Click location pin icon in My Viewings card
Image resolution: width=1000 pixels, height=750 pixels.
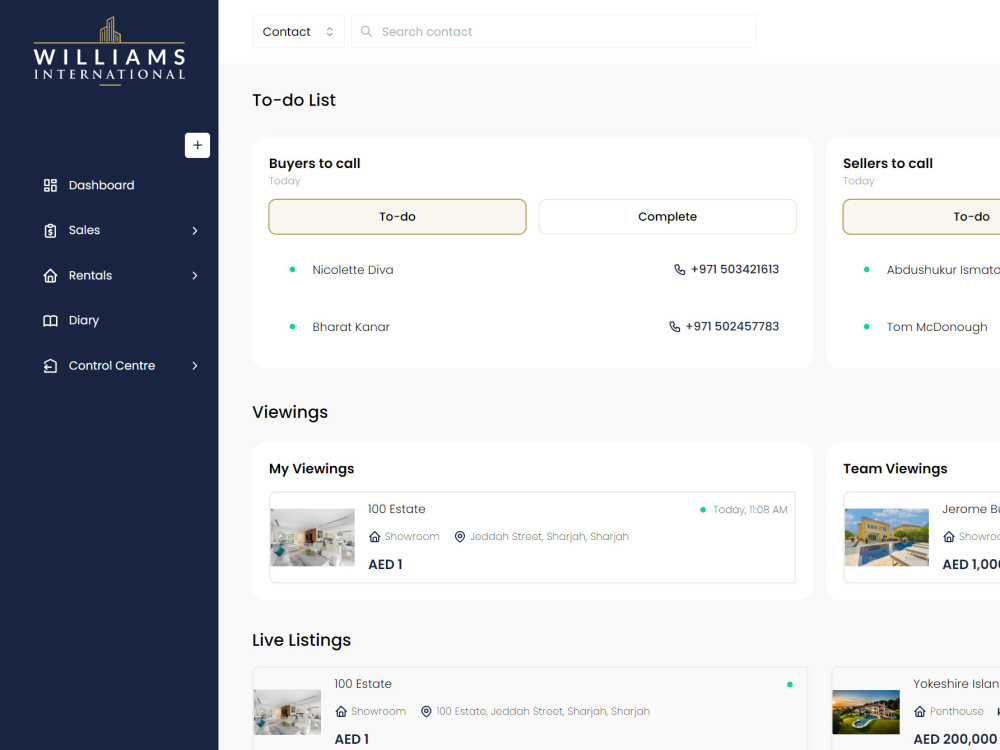click(459, 536)
